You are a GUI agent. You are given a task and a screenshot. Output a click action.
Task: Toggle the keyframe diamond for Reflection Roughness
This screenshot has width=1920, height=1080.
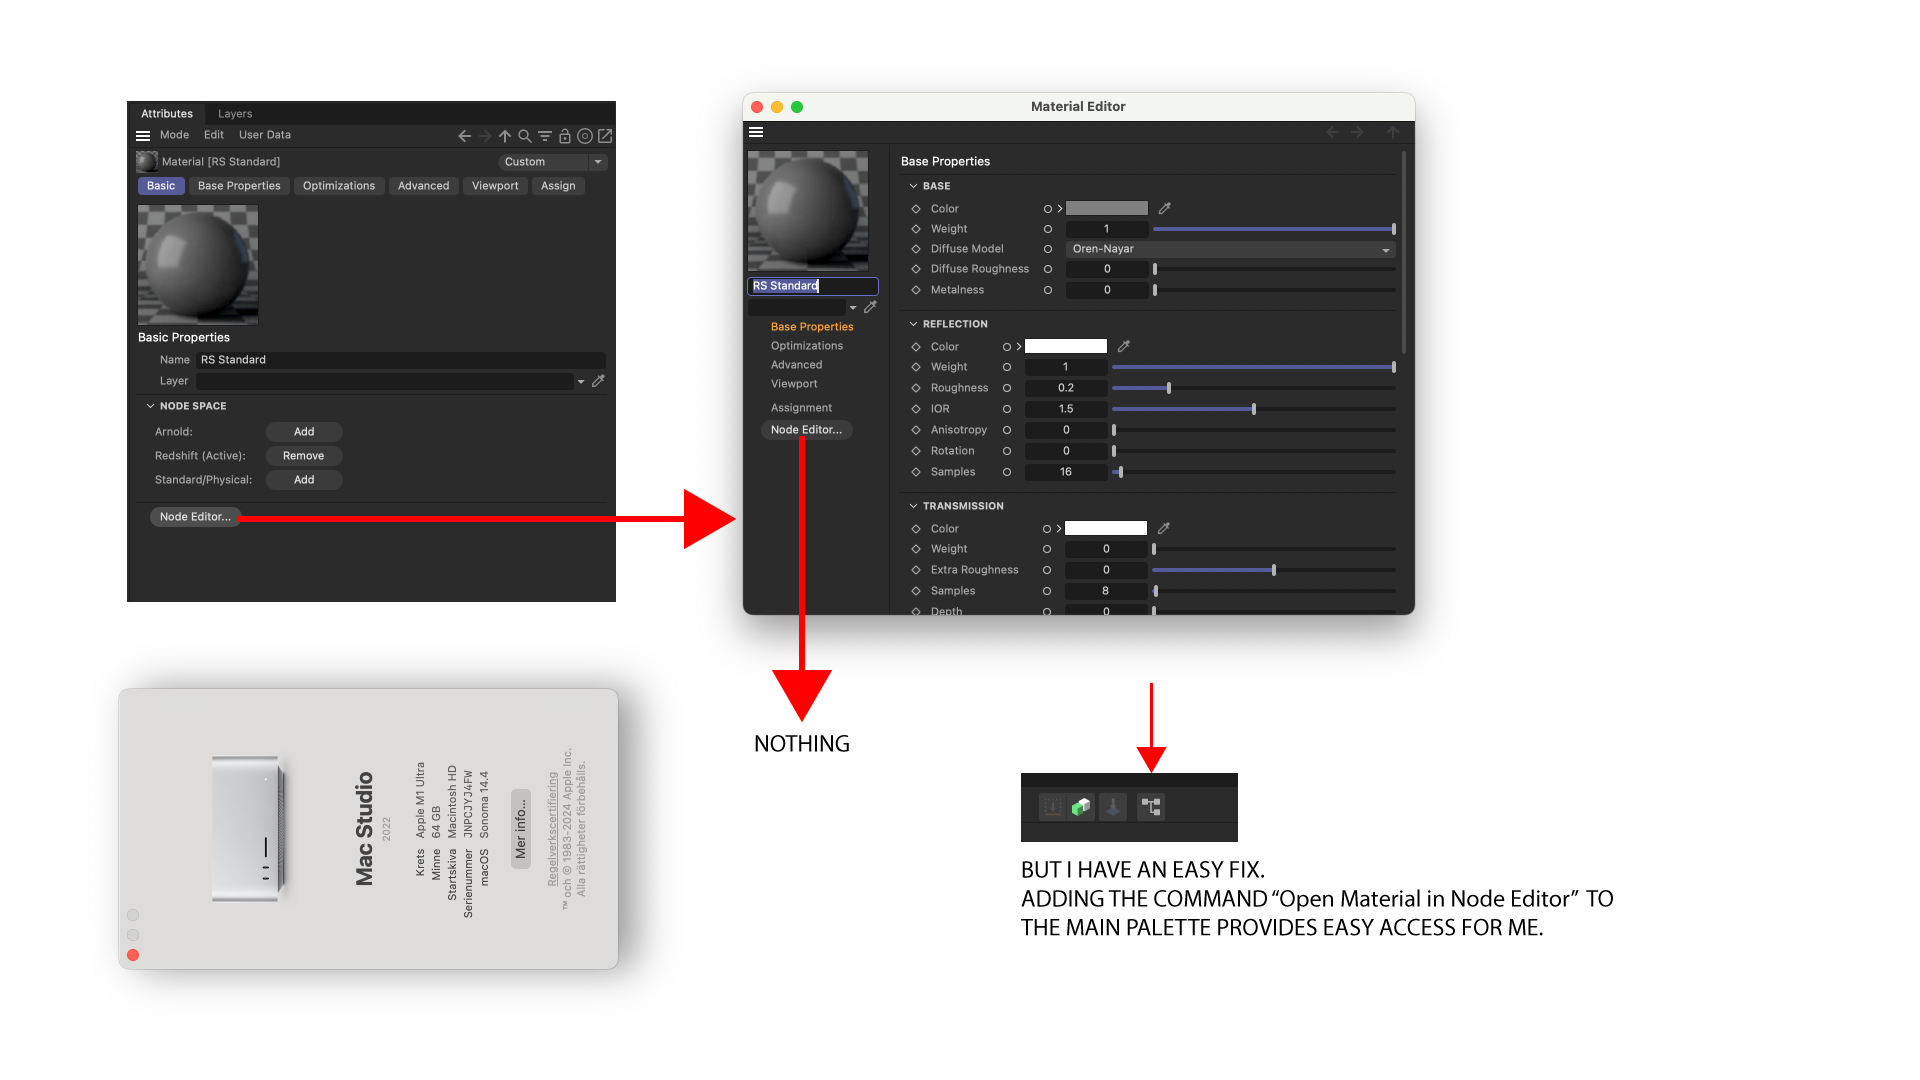[916, 388]
